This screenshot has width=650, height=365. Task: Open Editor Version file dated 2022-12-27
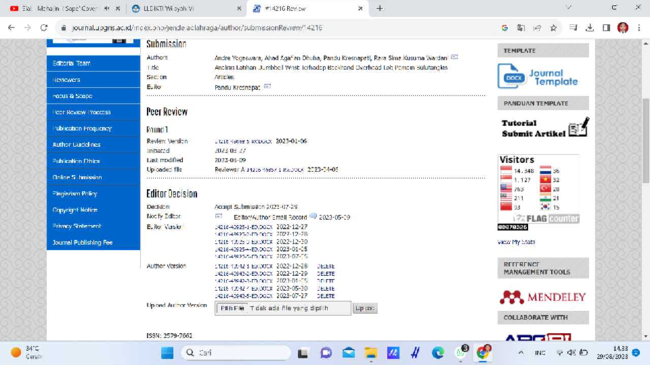point(244,227)
